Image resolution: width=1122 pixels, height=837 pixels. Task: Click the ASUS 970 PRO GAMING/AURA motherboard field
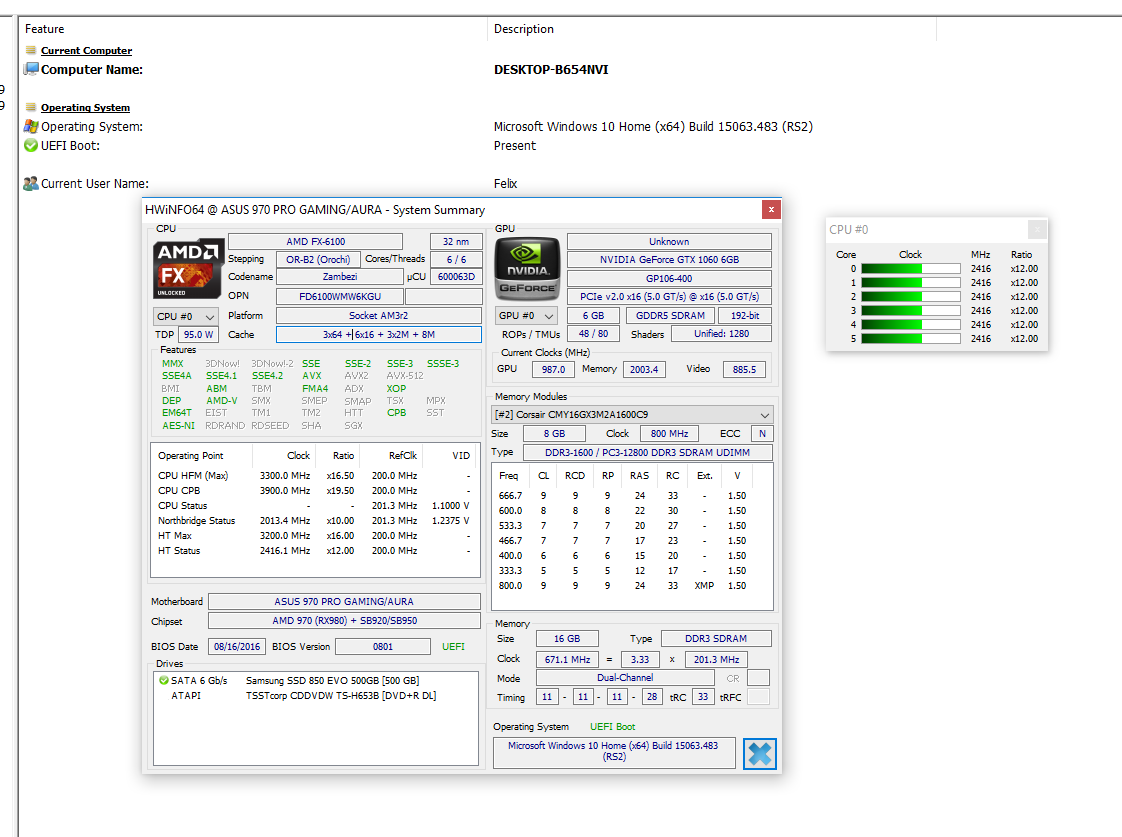[x=343, y=601]
